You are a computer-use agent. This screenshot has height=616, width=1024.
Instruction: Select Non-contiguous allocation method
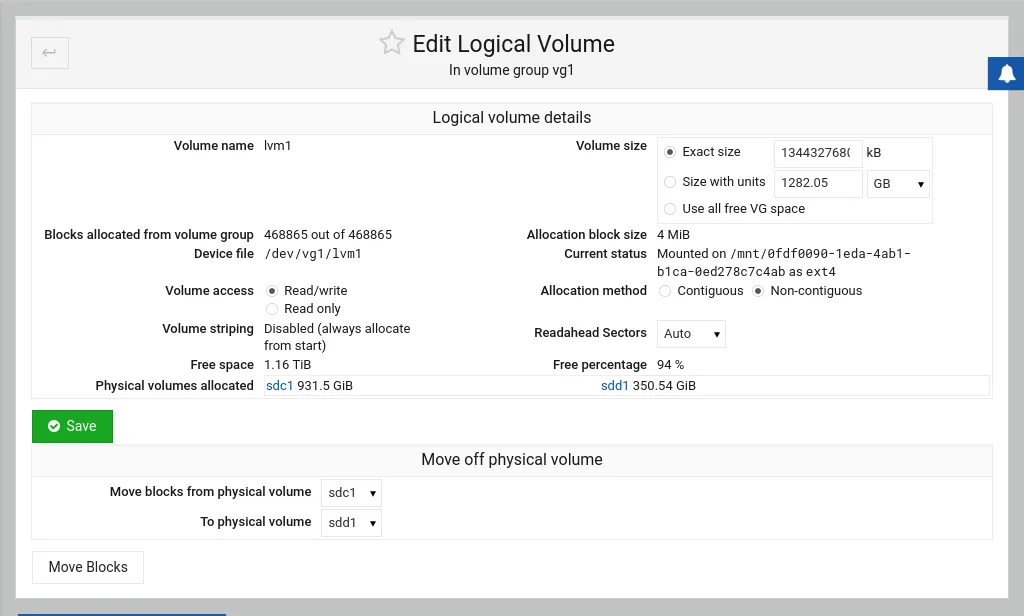[x=758, y=291]
